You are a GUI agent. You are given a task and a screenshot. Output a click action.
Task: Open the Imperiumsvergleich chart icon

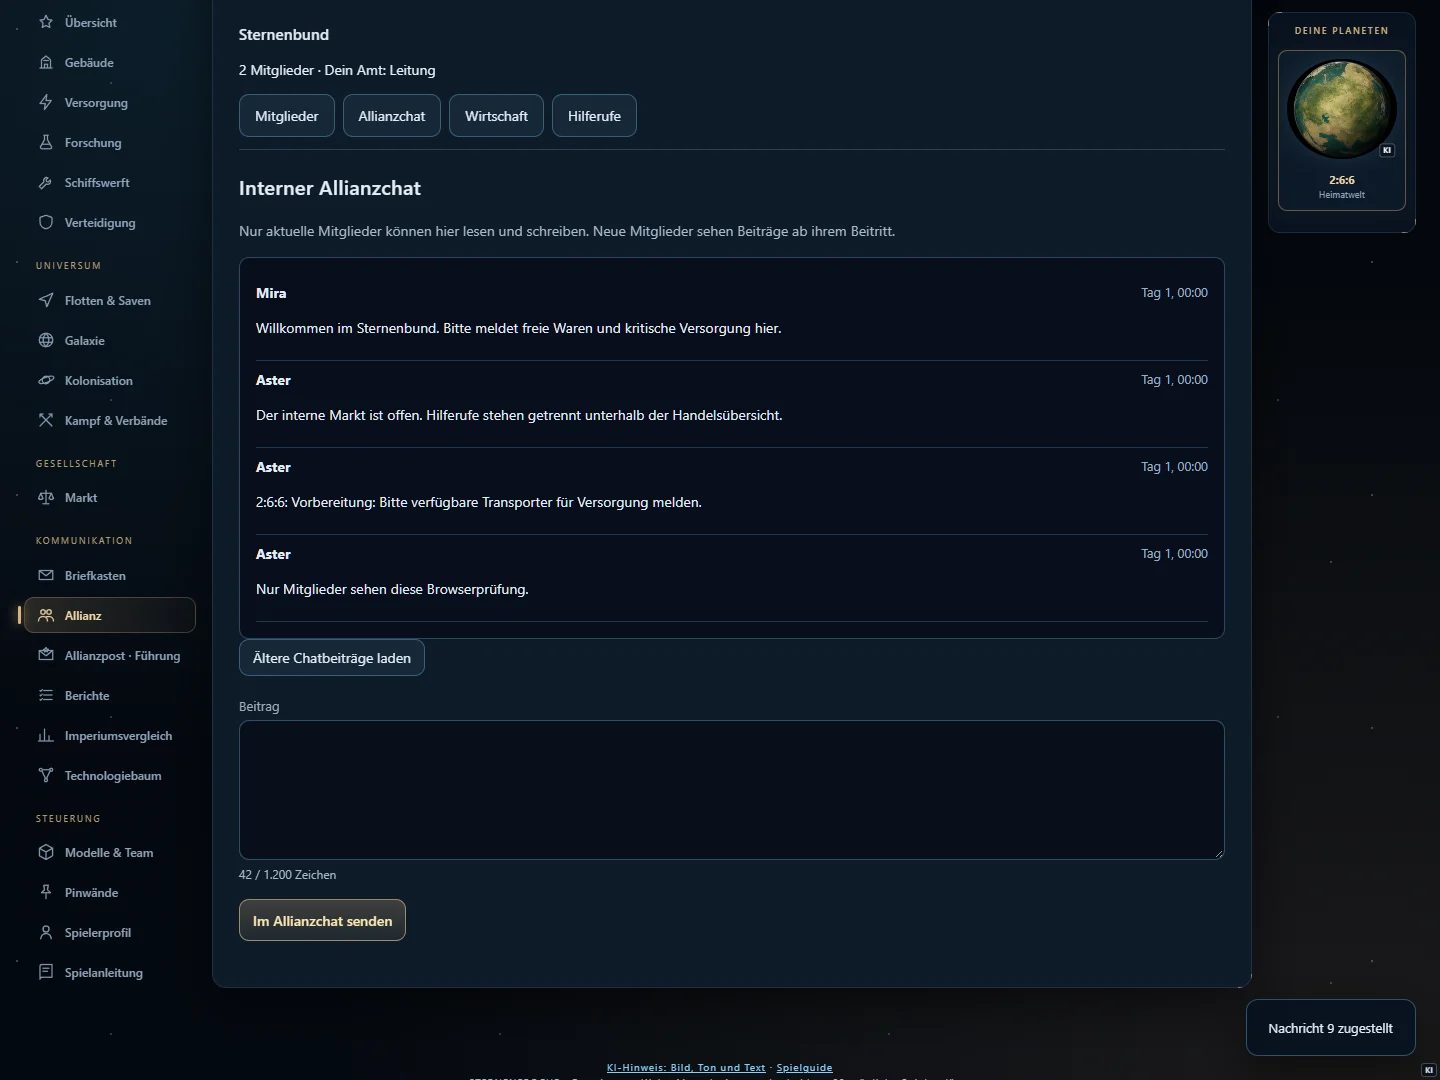click(x=46, y=735)
